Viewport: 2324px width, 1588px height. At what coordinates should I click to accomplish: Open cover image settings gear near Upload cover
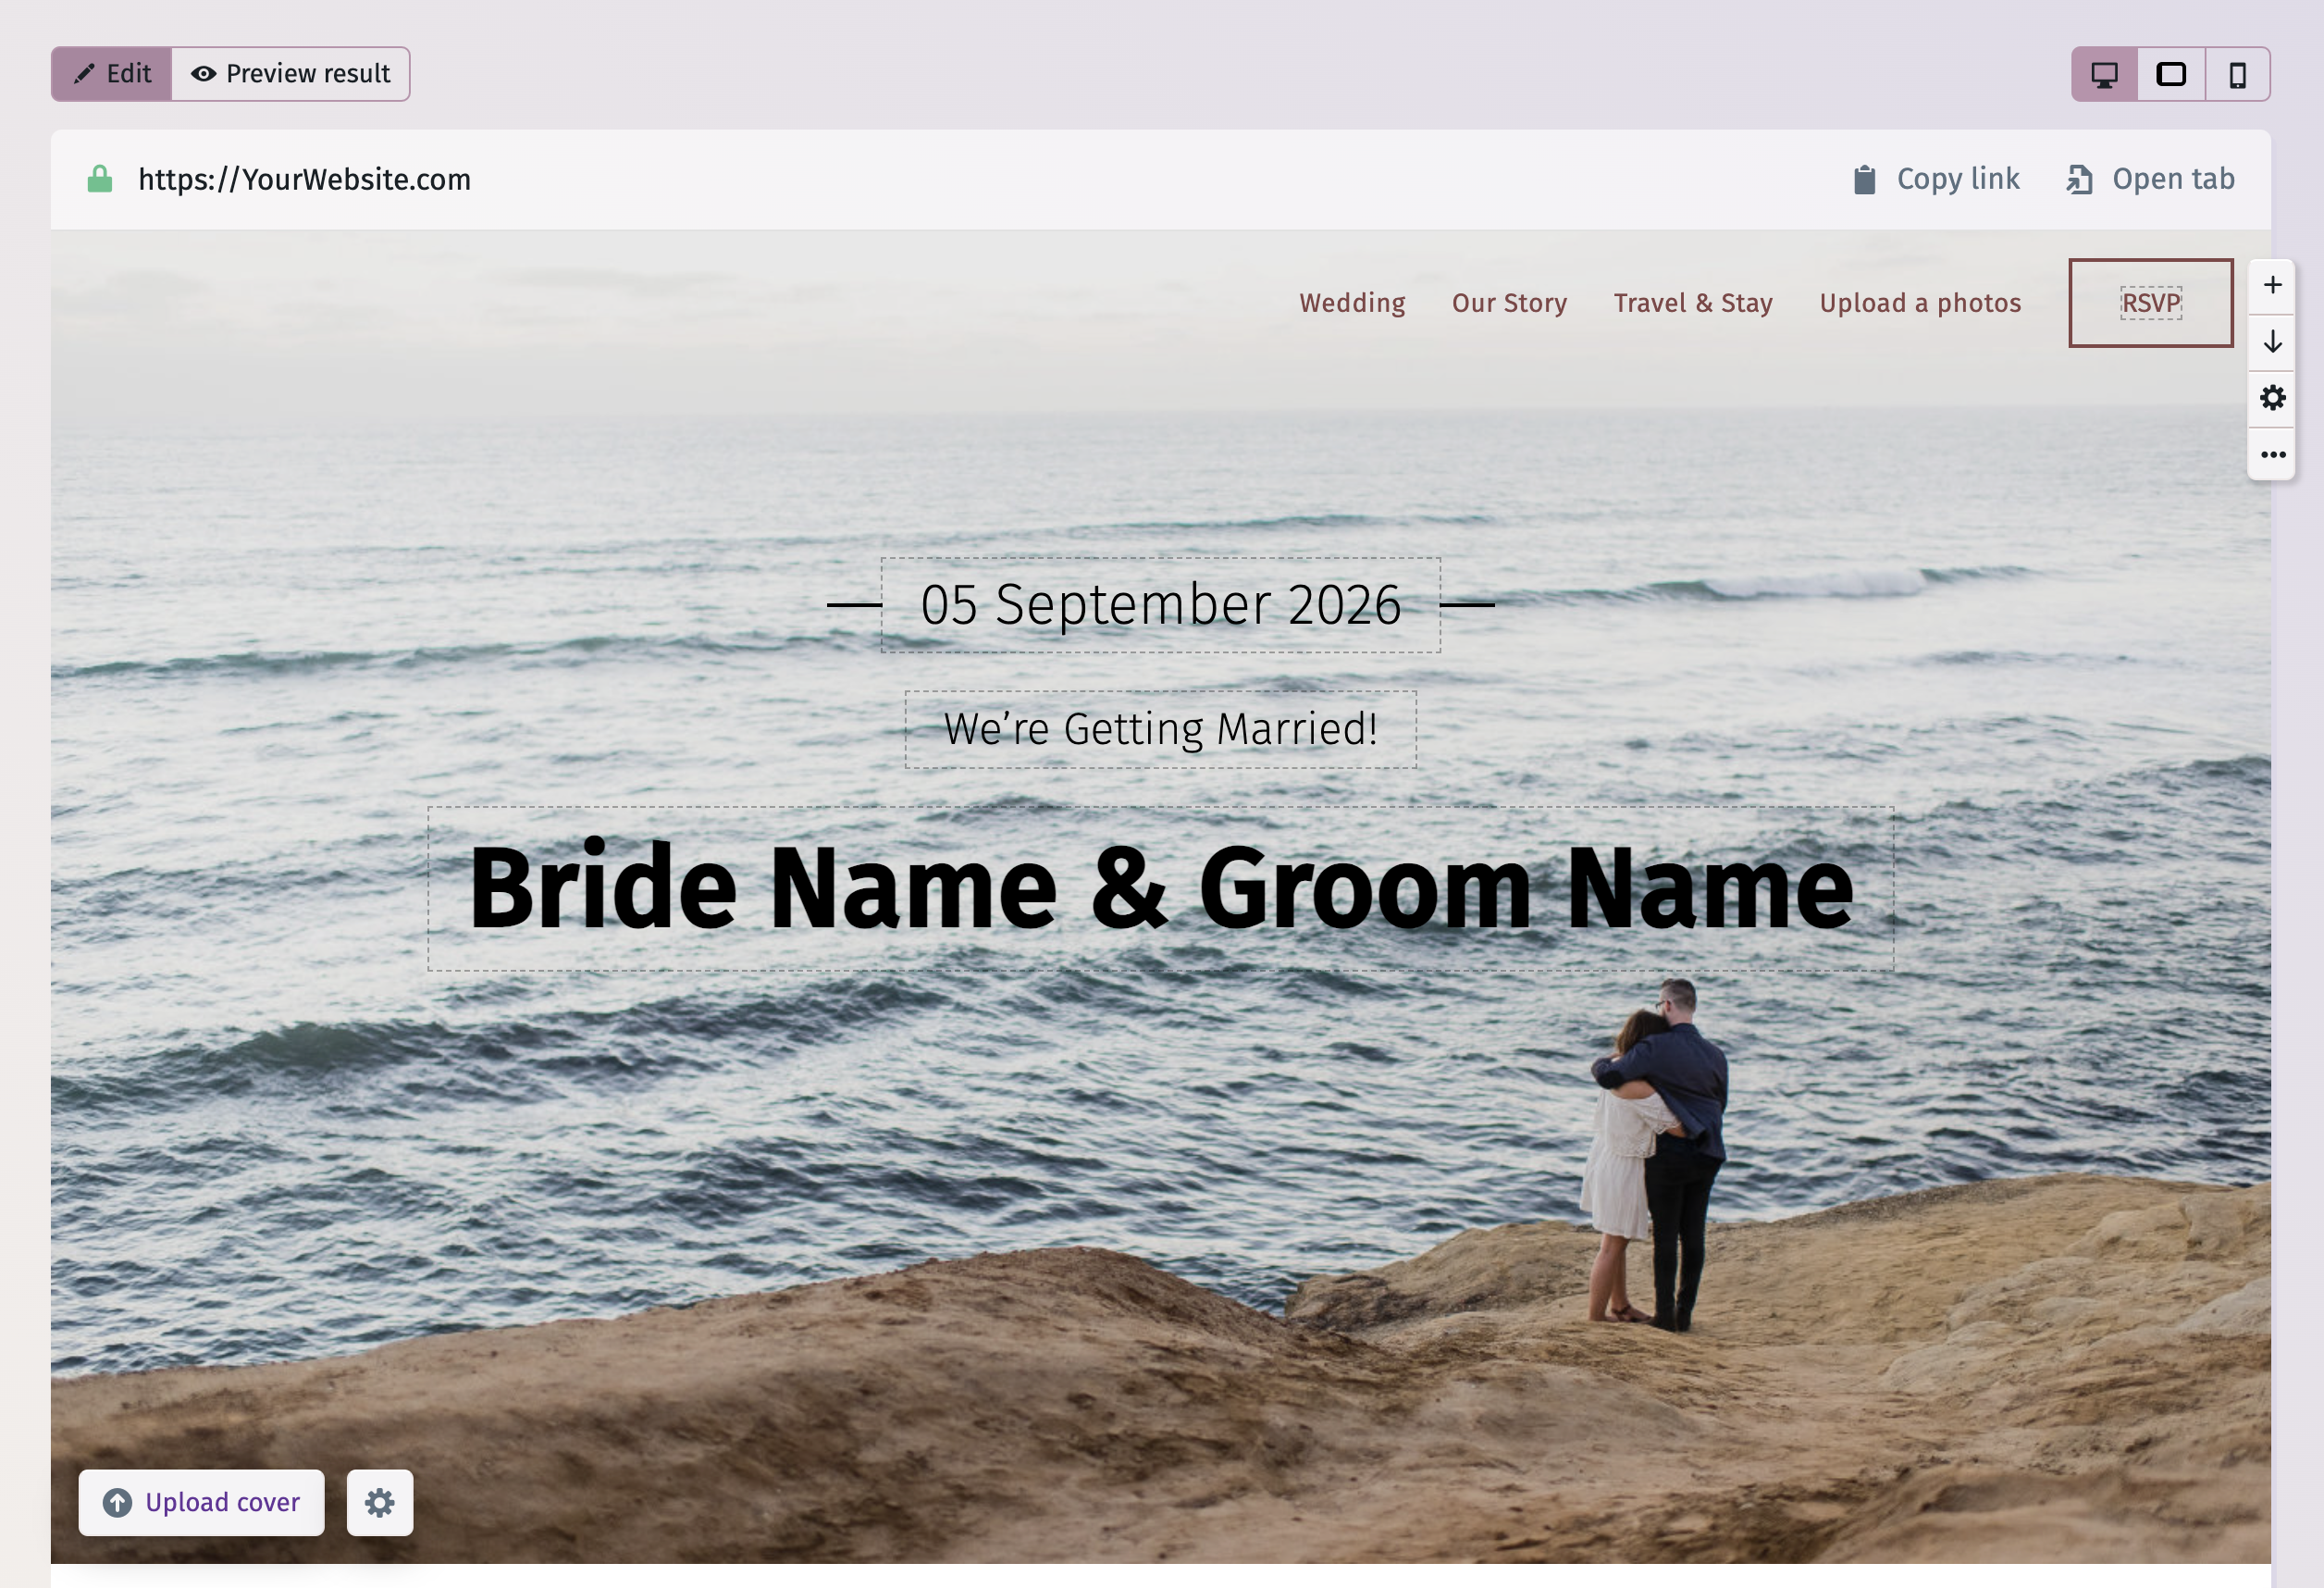coord(379,1502)
